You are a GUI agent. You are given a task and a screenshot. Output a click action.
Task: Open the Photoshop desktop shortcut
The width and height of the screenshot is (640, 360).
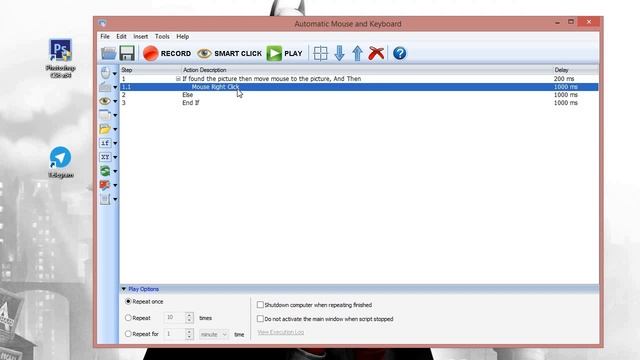60,58
